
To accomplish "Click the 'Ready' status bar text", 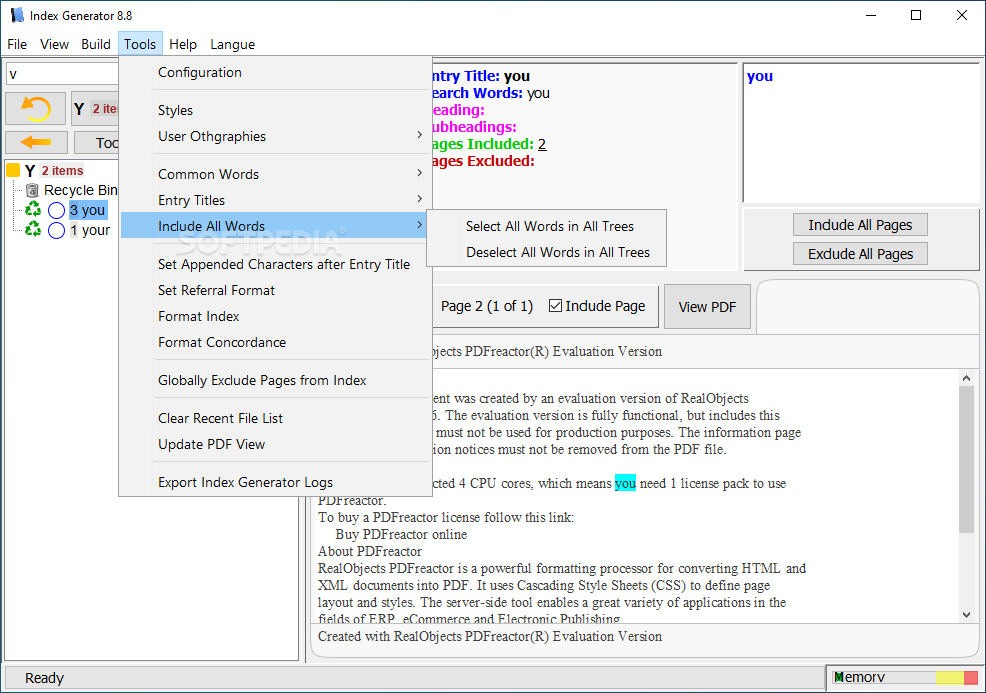I will tap(44, 678).
